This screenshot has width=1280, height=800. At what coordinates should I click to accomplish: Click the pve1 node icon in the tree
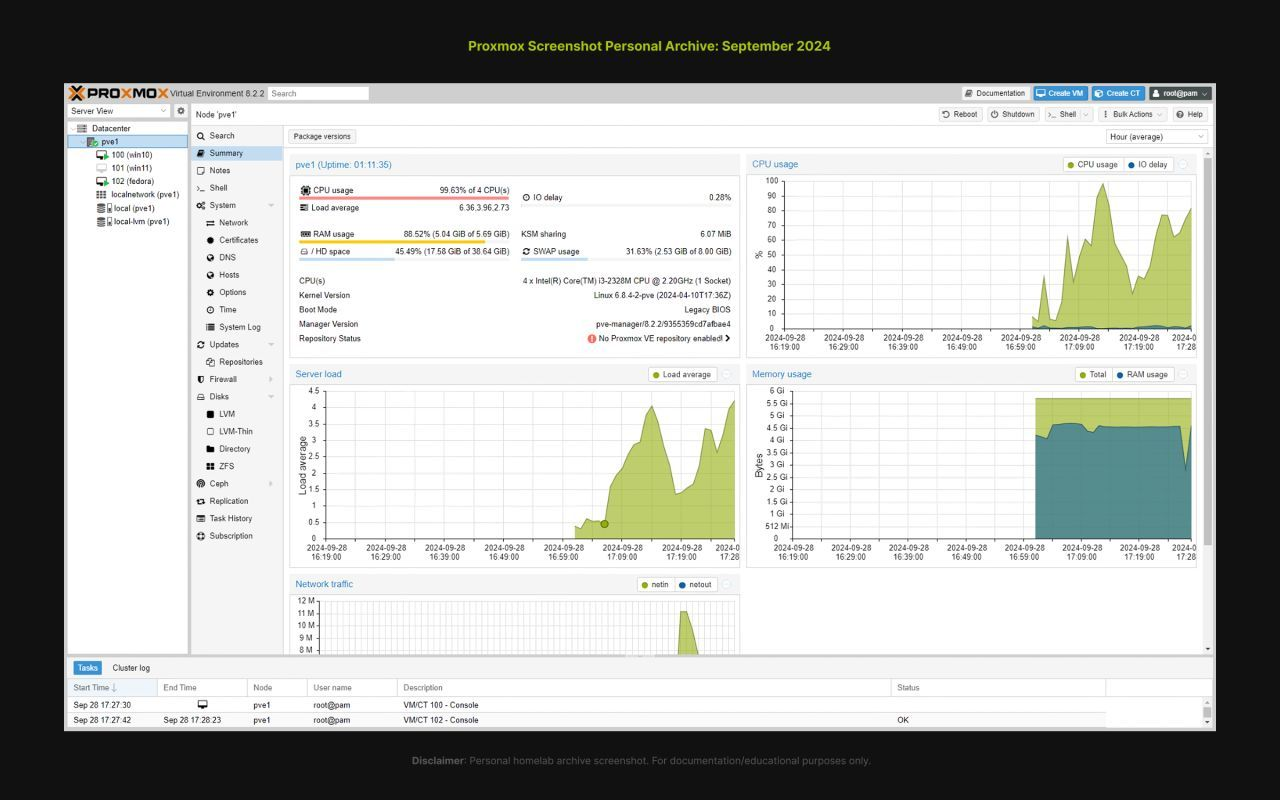pos(93,142)
